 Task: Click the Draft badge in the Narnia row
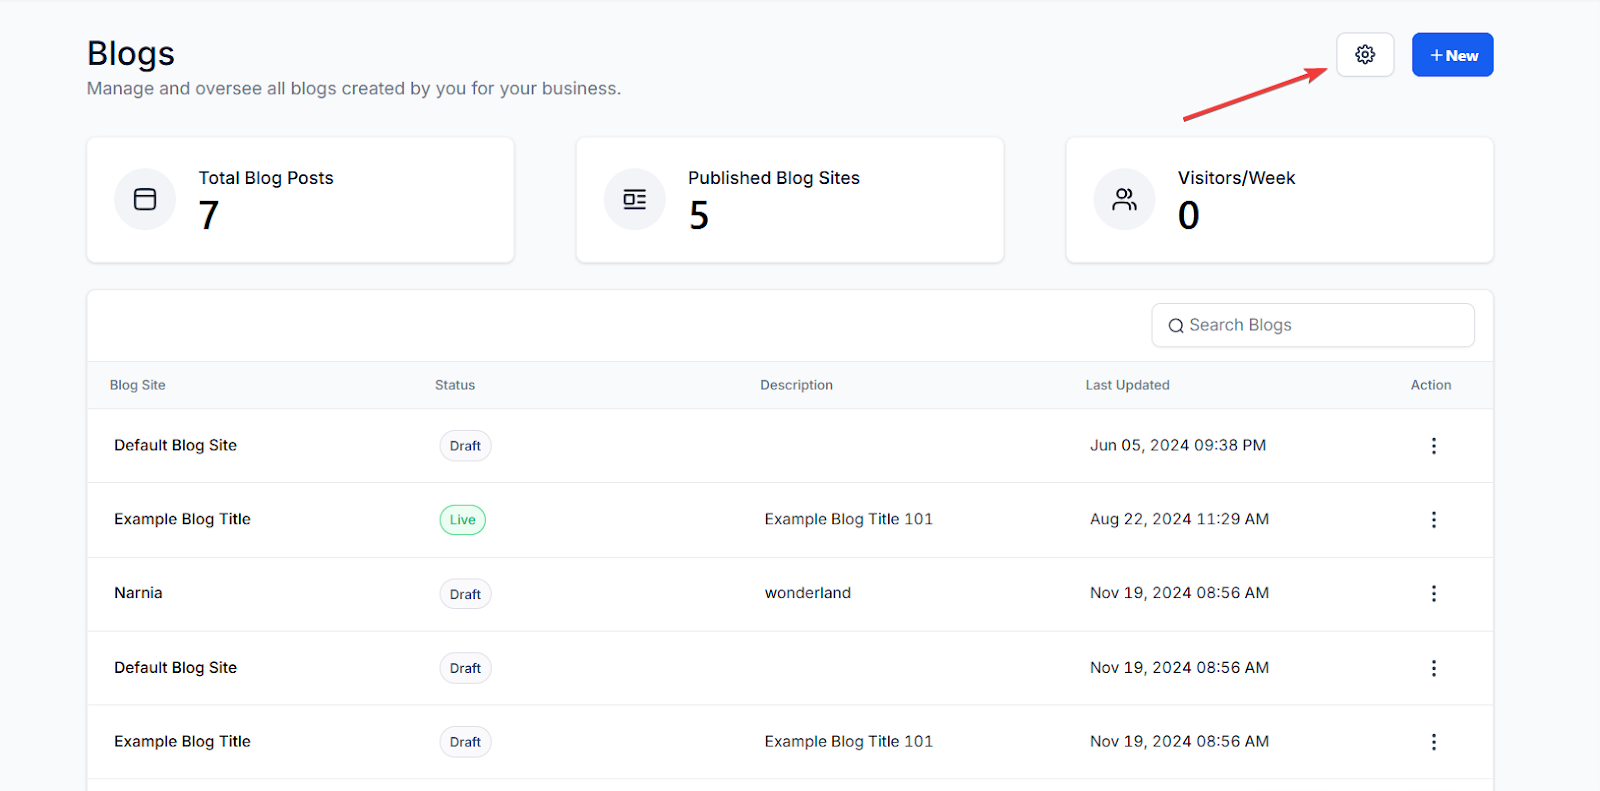tap(465, 594)
